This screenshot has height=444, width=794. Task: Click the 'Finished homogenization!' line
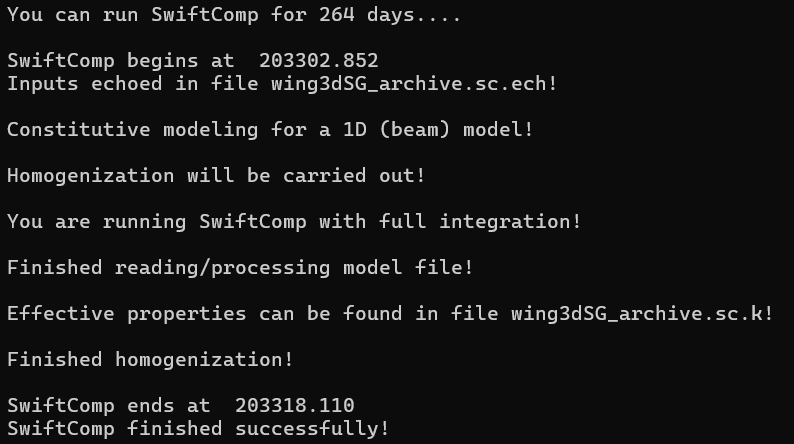pyautogui.click(x=150, y=360)
